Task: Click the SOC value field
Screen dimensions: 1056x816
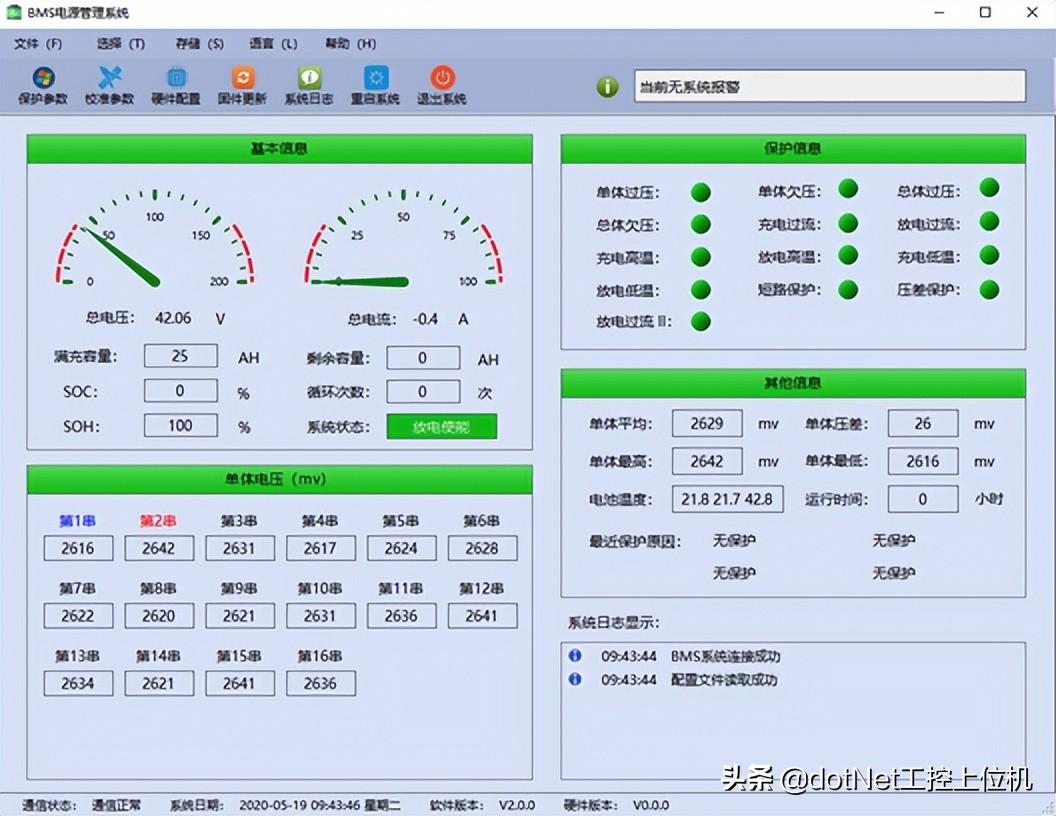Action: point(180,390)
